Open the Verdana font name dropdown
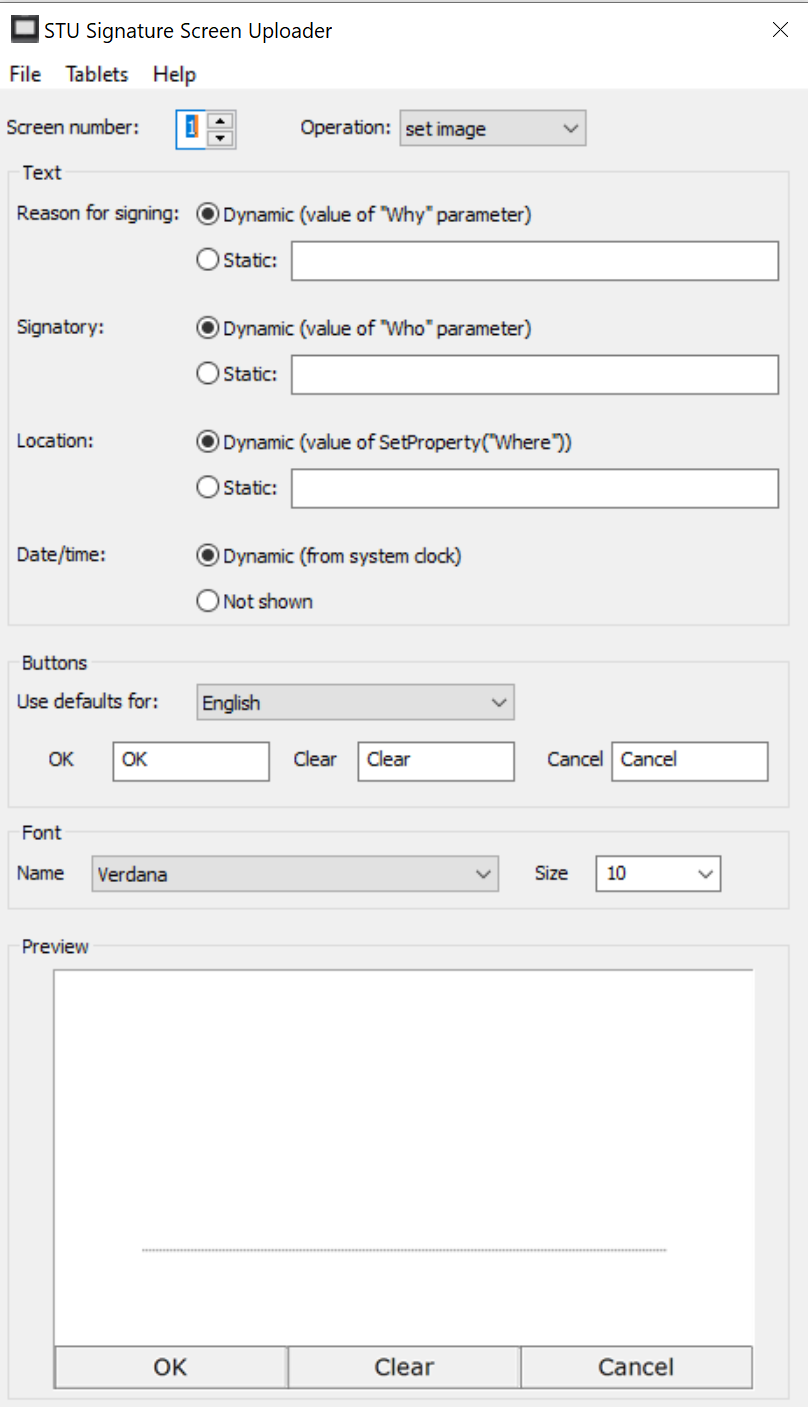Viewport: 808px width, 1407px height. click(x=295, y=874)
